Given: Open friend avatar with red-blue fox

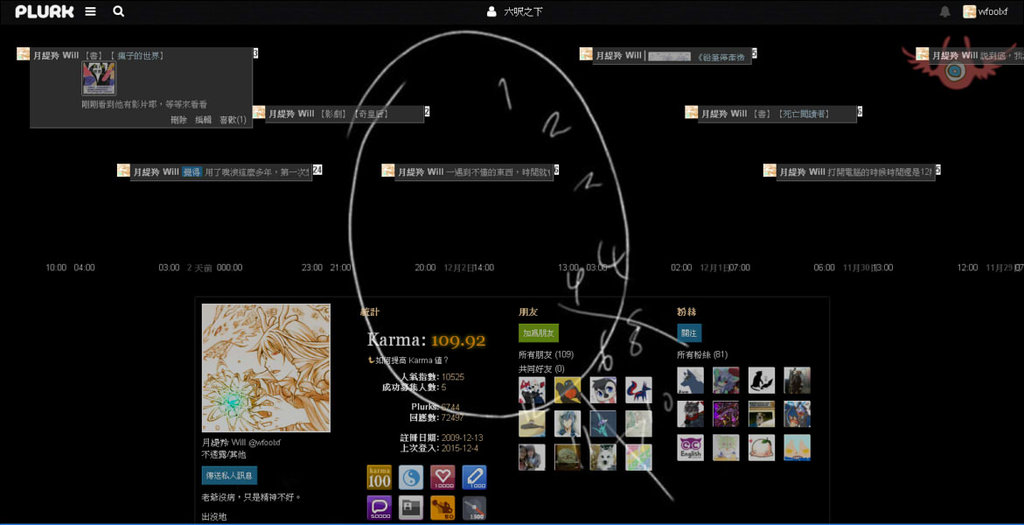Looking at the screenshot, I should [639, 390].
